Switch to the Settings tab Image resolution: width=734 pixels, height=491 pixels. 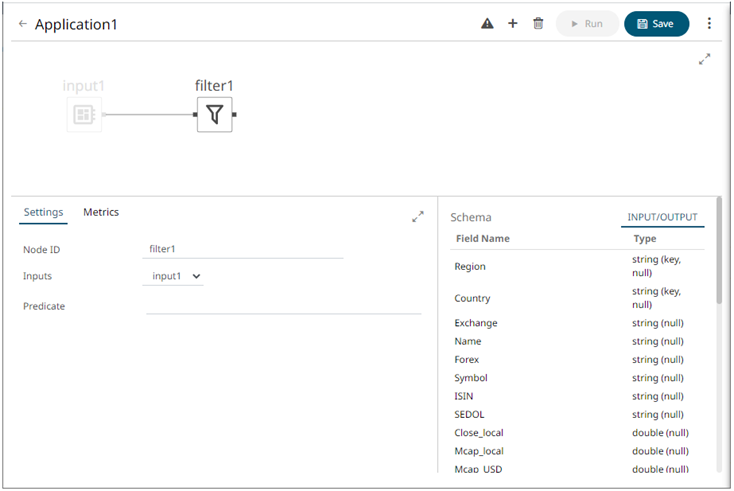tap(43, 212)
